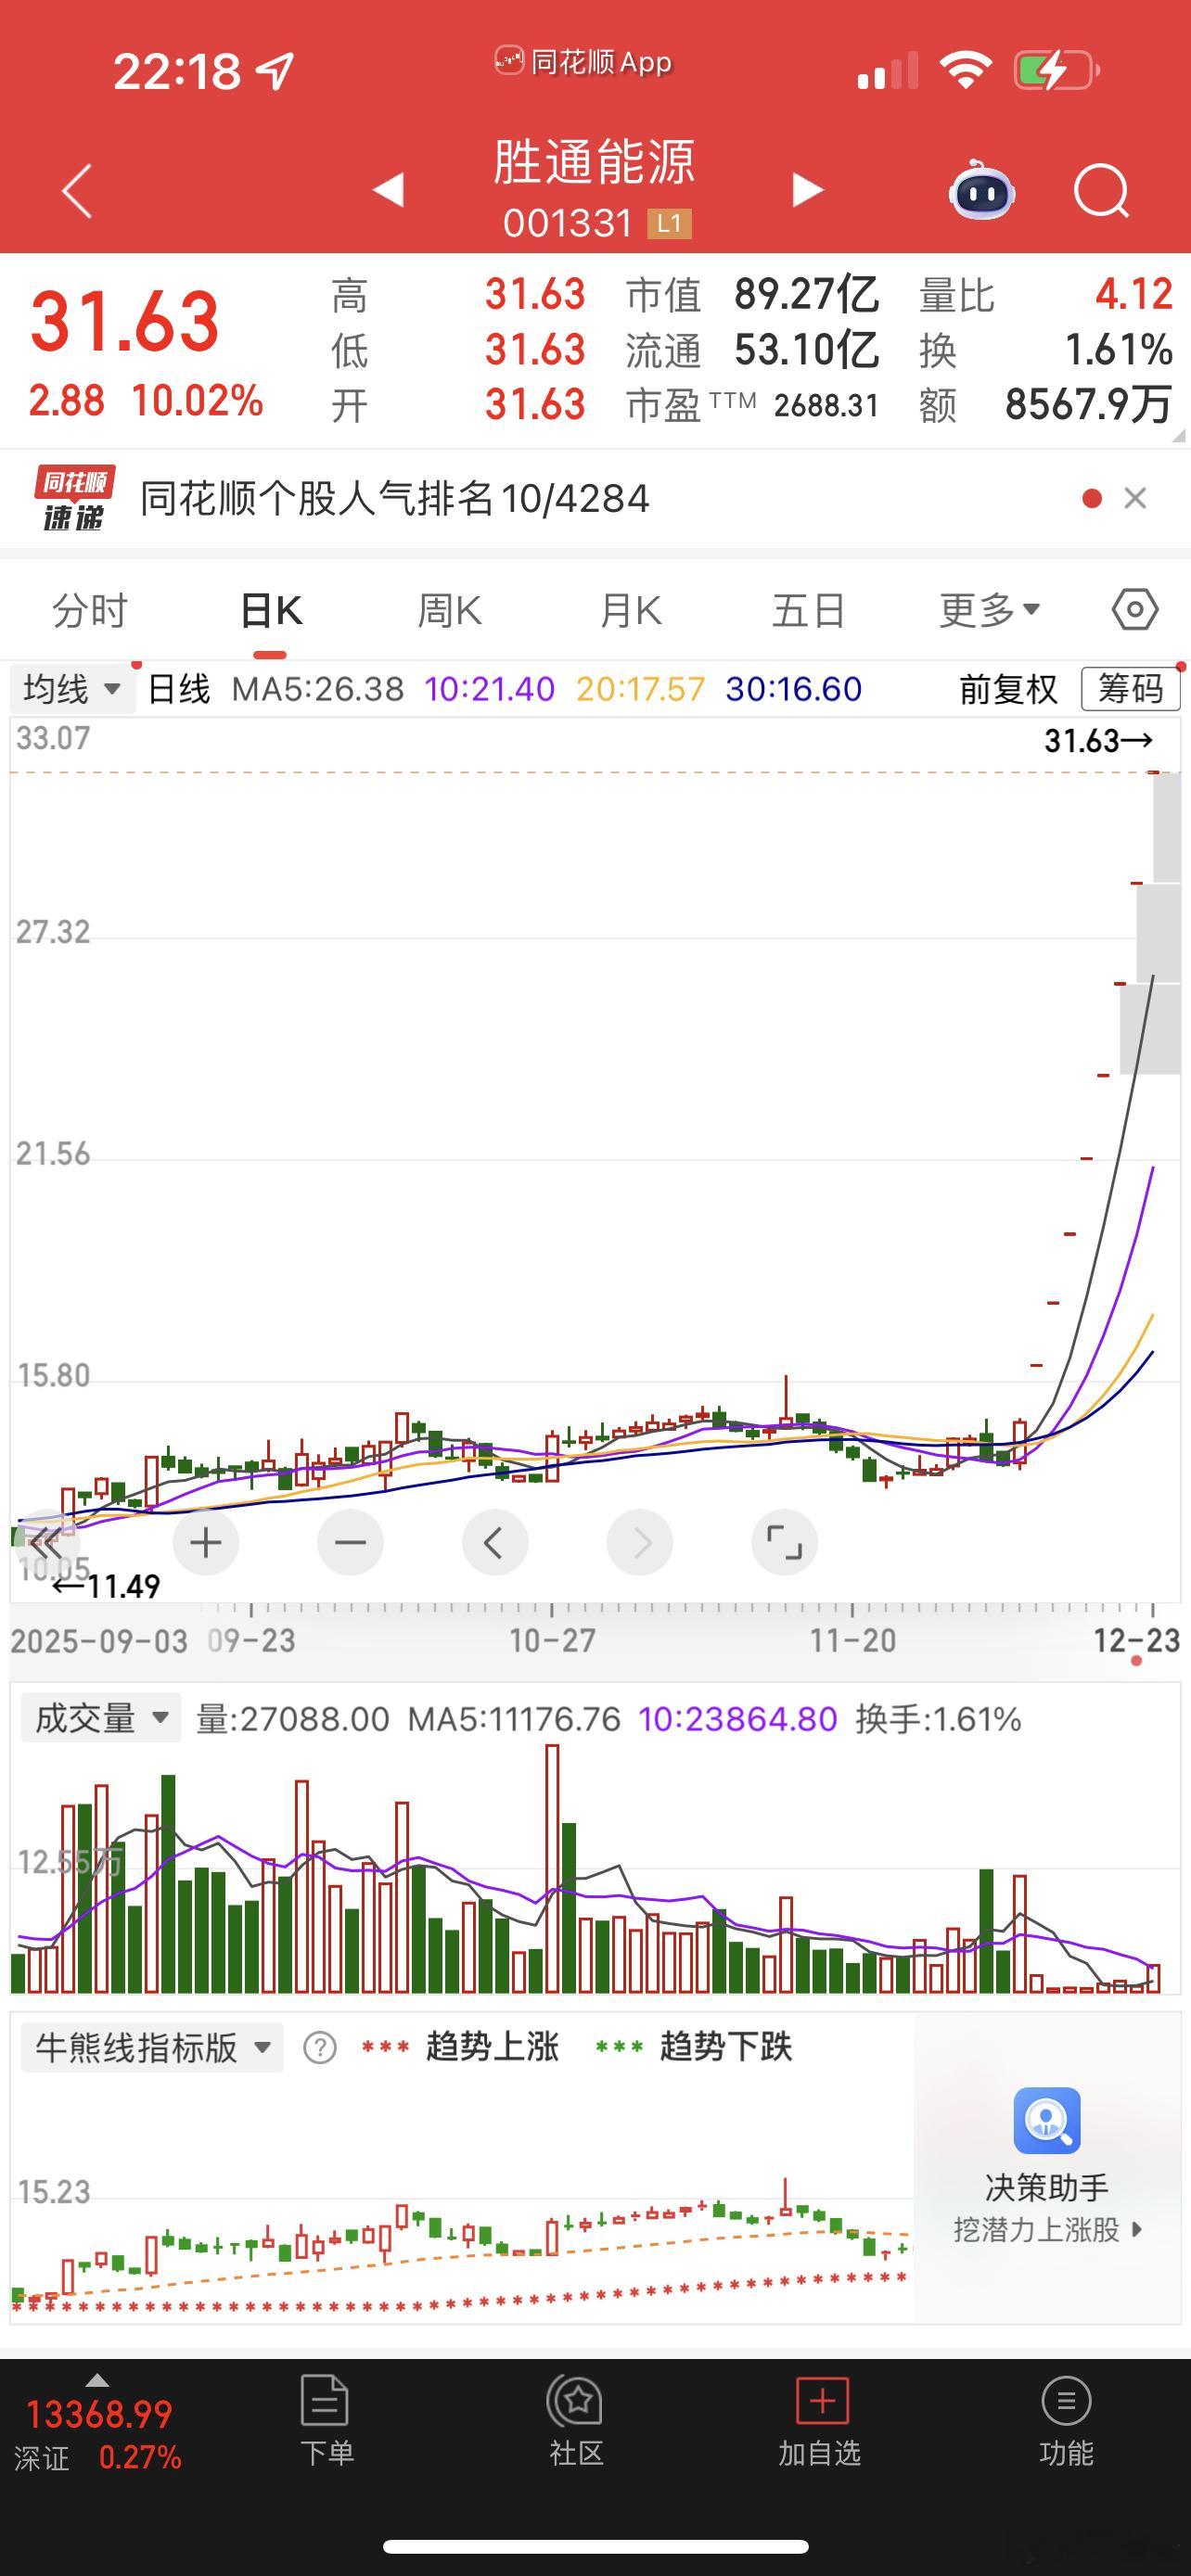Image resolution: width=1191 pixels, height=2576 pixels.
Task: Expand 成交量 indicator dropdown
Action: pos(99,1718)
